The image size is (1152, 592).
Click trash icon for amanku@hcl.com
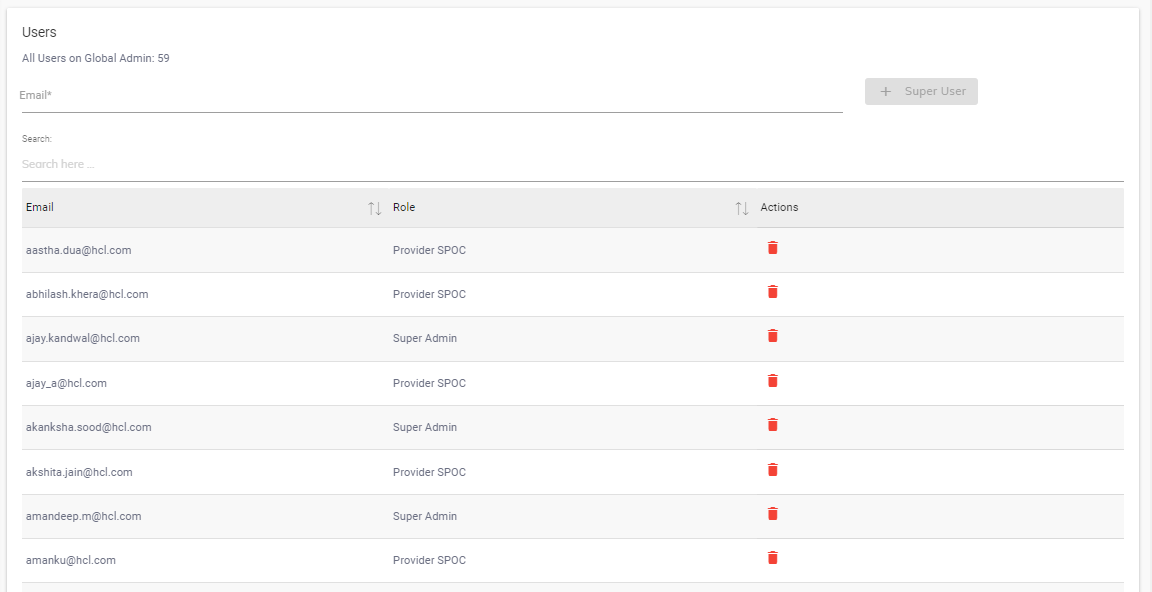coord(773,558)
